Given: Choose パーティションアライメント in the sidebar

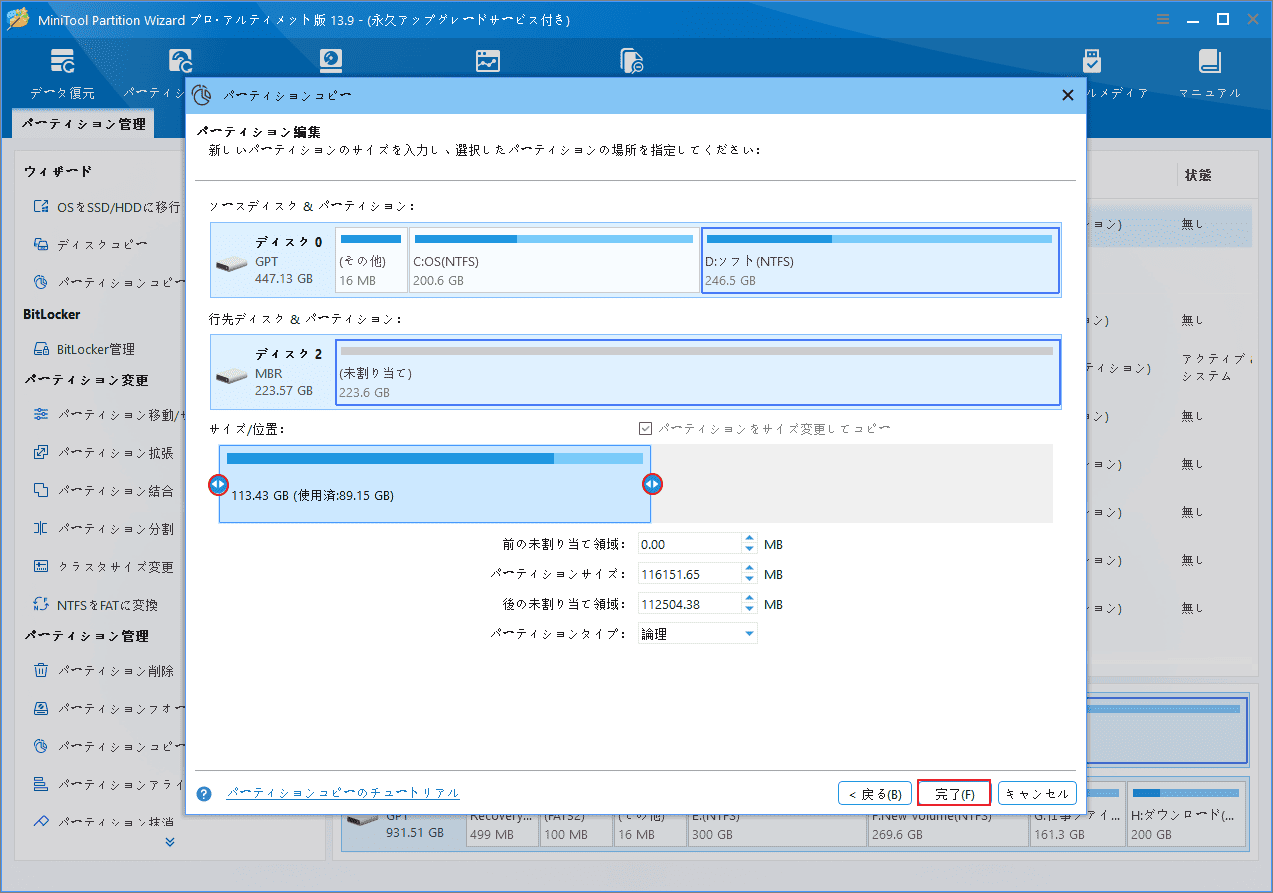Looking at the screenshot, I should click(x=108, y=784).
